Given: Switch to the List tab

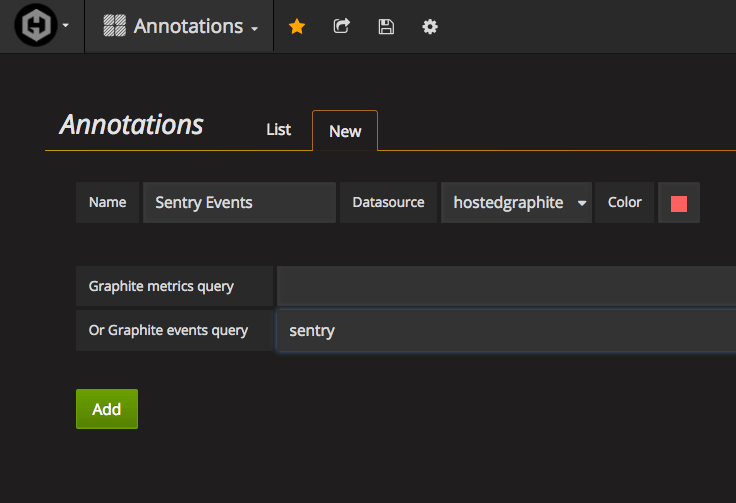Looking at the screenshot, I should coord(278,130).
